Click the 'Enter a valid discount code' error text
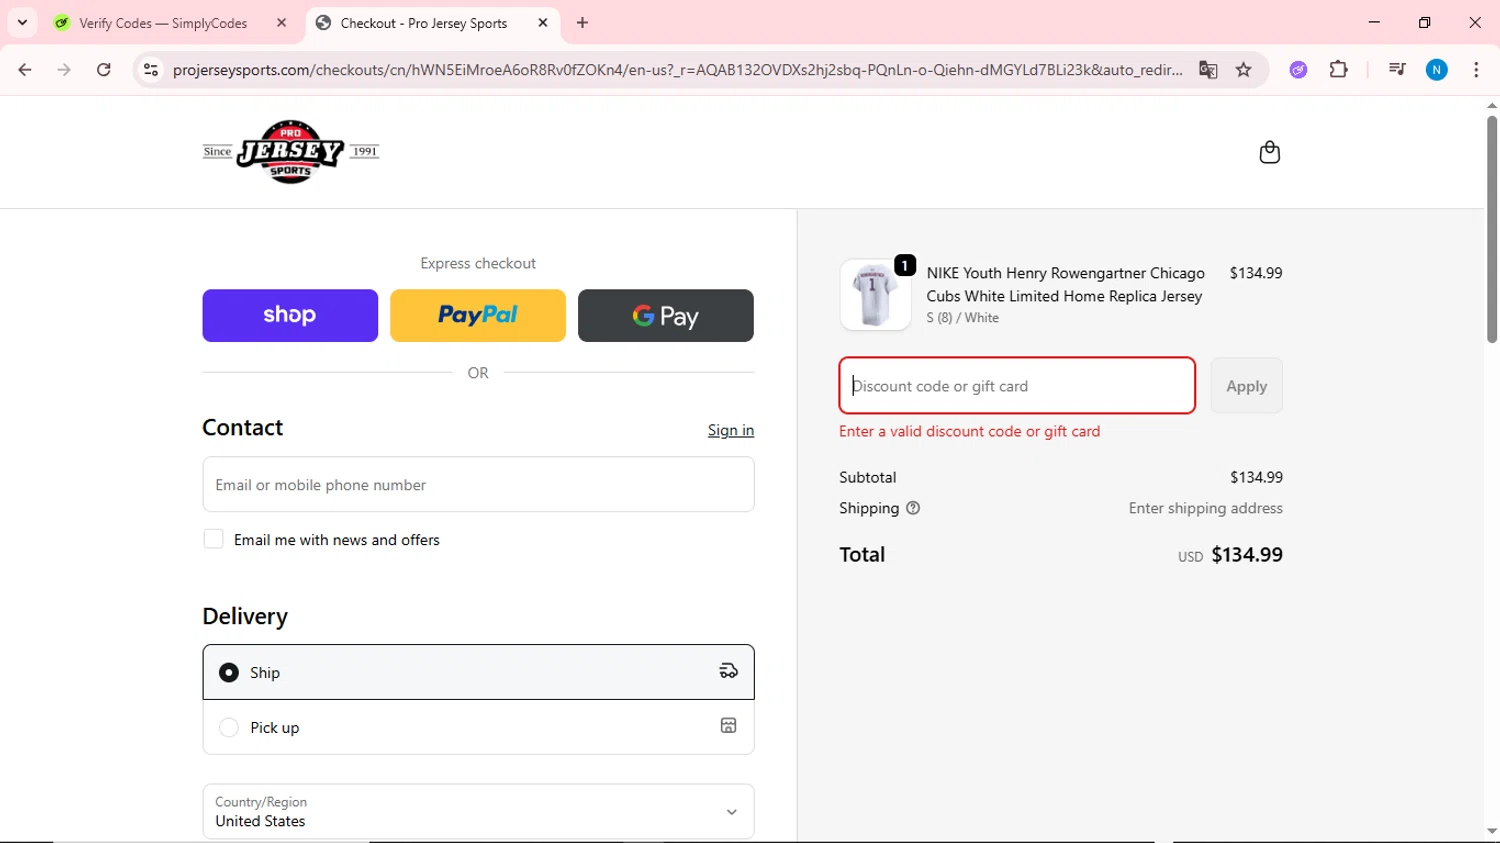Image resolution: width=1500 pixels, height=843 pixels. coord(969,431)
